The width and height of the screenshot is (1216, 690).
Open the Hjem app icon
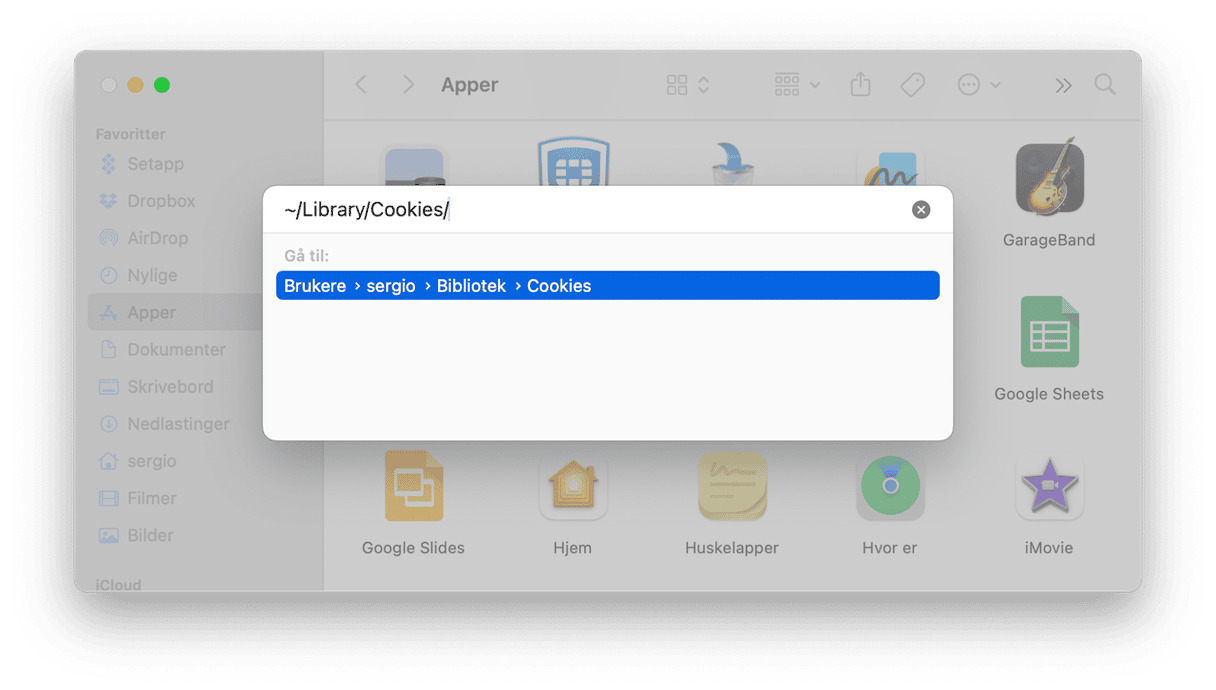pos(572,487)
